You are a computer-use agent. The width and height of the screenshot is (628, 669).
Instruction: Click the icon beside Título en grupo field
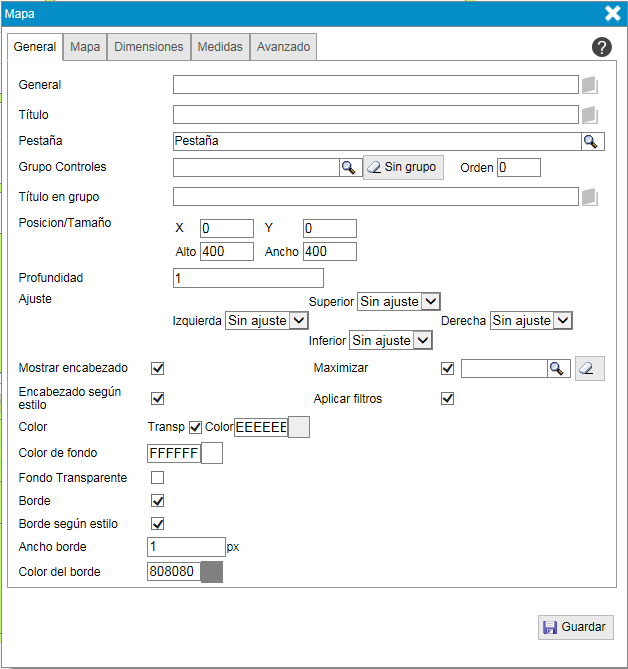click(x=590, y=197)
